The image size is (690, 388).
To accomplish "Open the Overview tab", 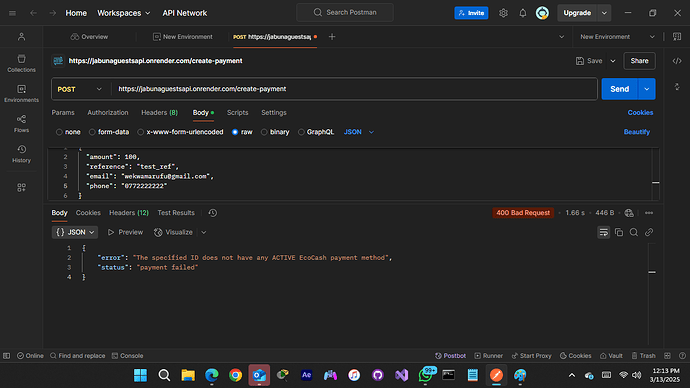I will (x=89, y=37).
